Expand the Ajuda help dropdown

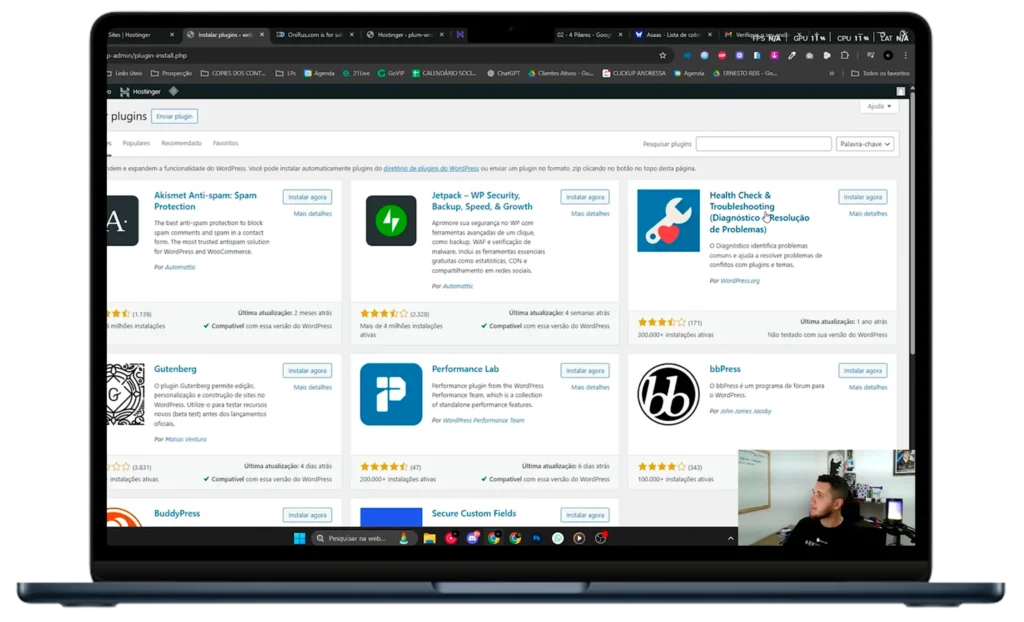click(878, 106)
